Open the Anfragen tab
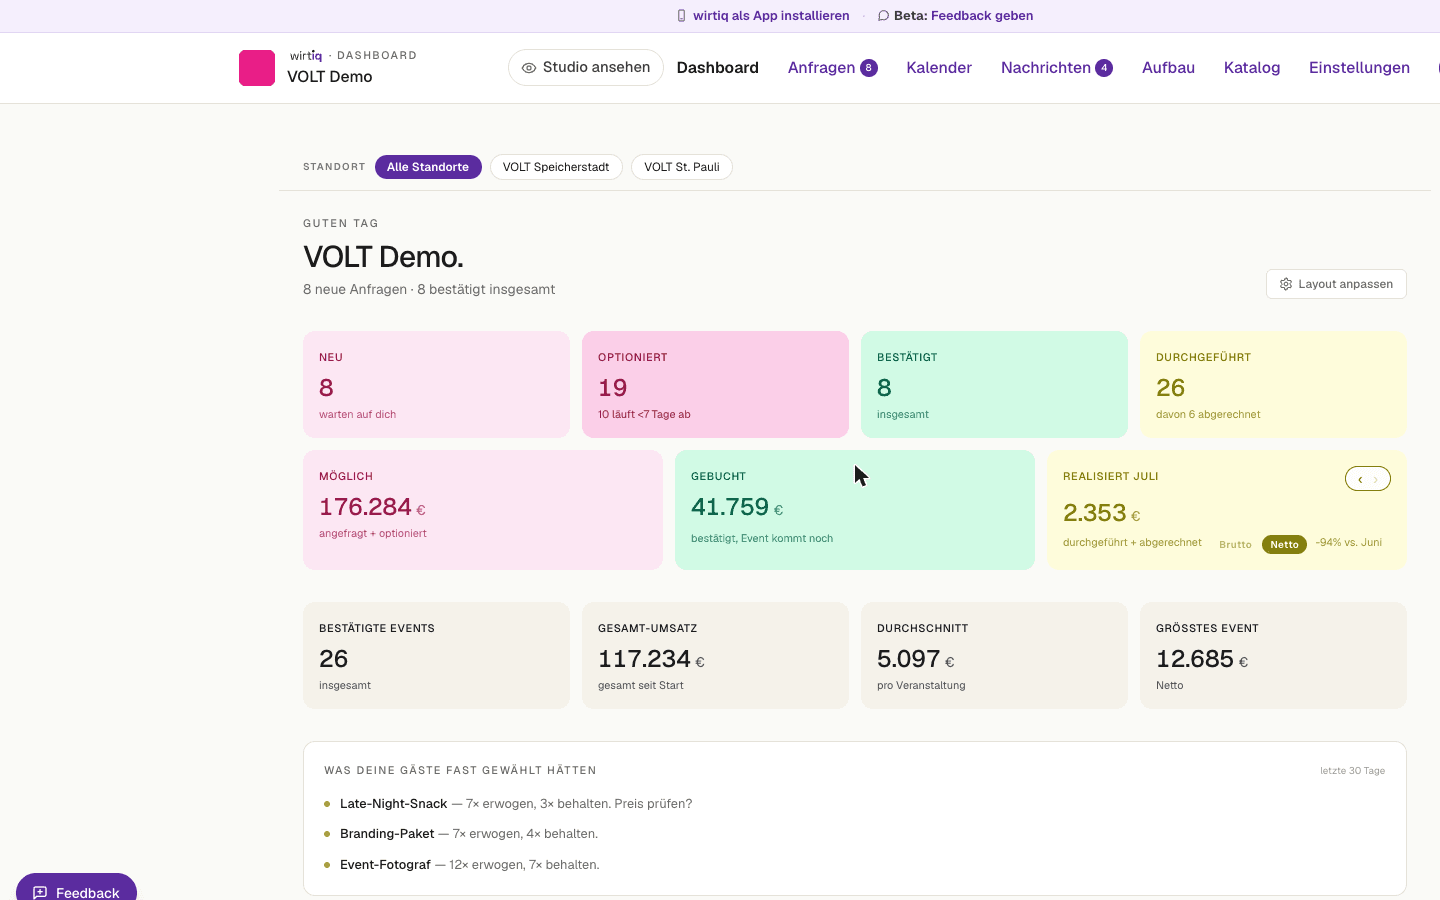1440x900 pixels. [832, 68]
